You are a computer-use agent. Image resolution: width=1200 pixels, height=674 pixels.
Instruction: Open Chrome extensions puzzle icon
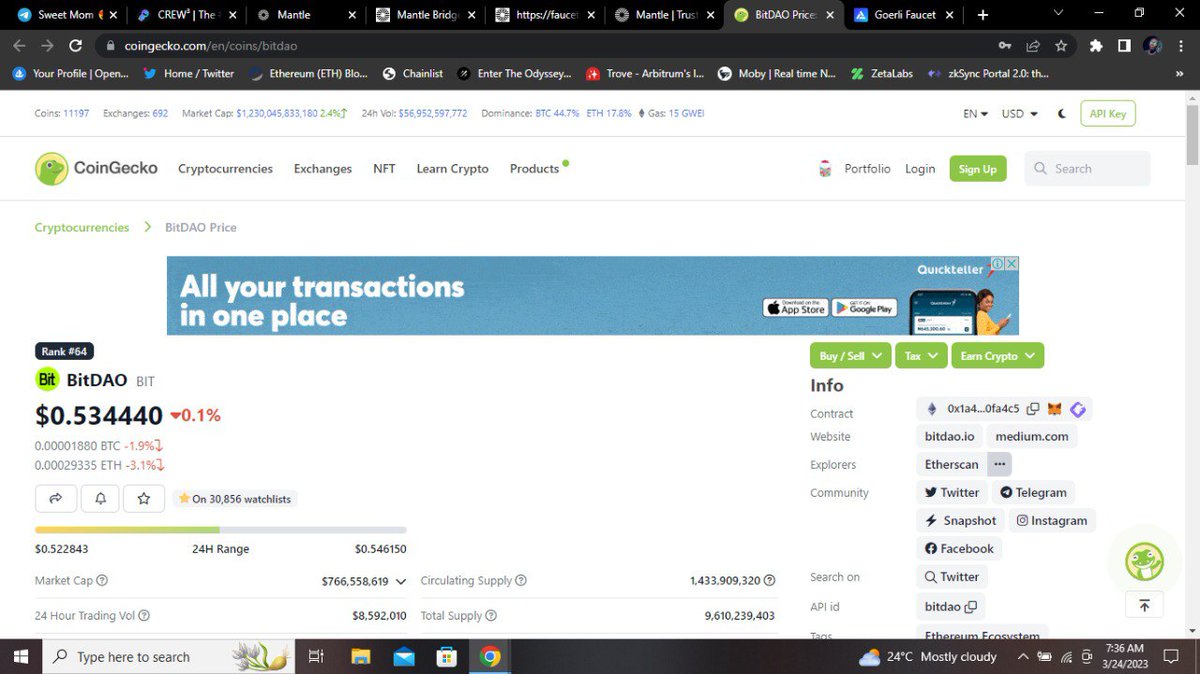1096,46
